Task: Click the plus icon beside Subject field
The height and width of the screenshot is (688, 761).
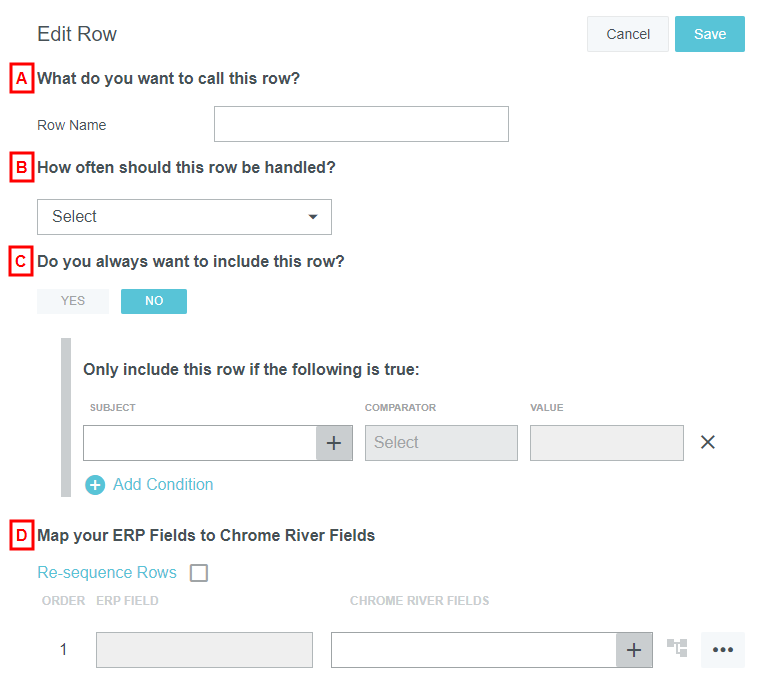Action: (334, 443)
